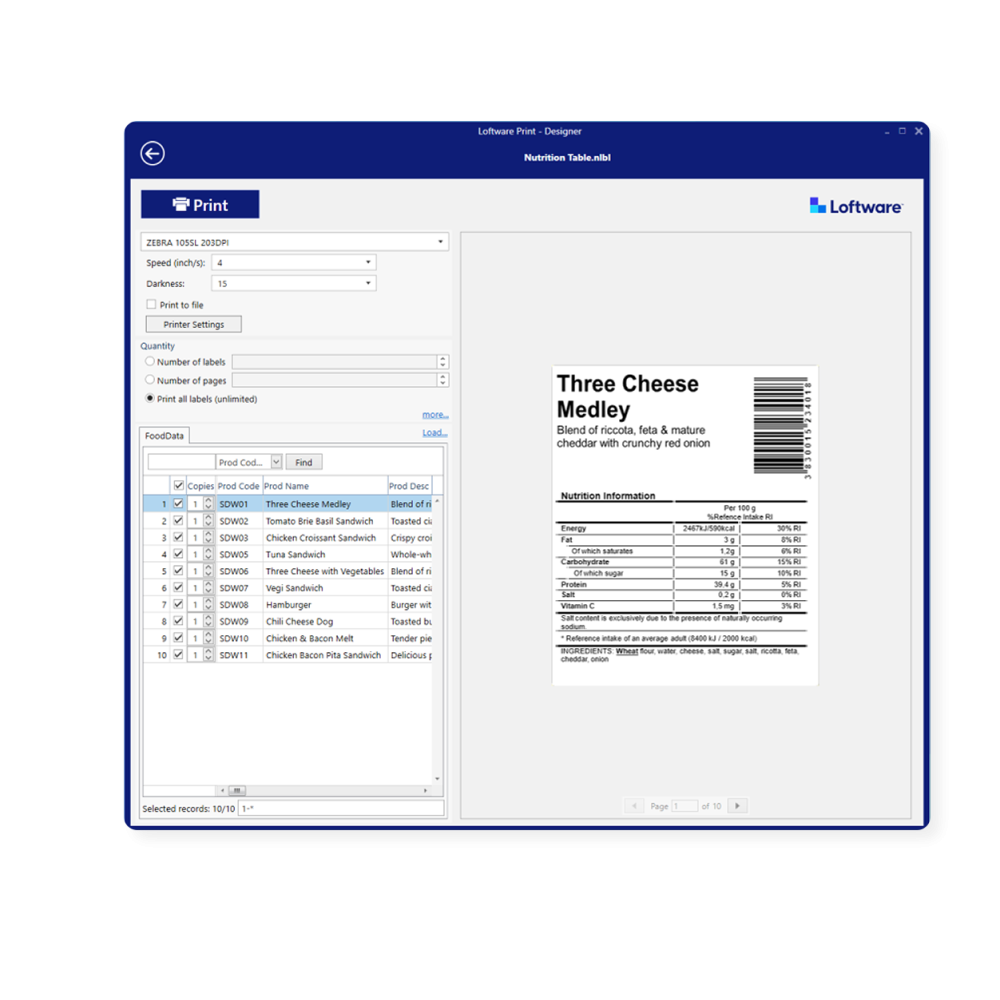Go to the previous label page arrow
Viewport: 1000px width, 1000px height.
633,806
